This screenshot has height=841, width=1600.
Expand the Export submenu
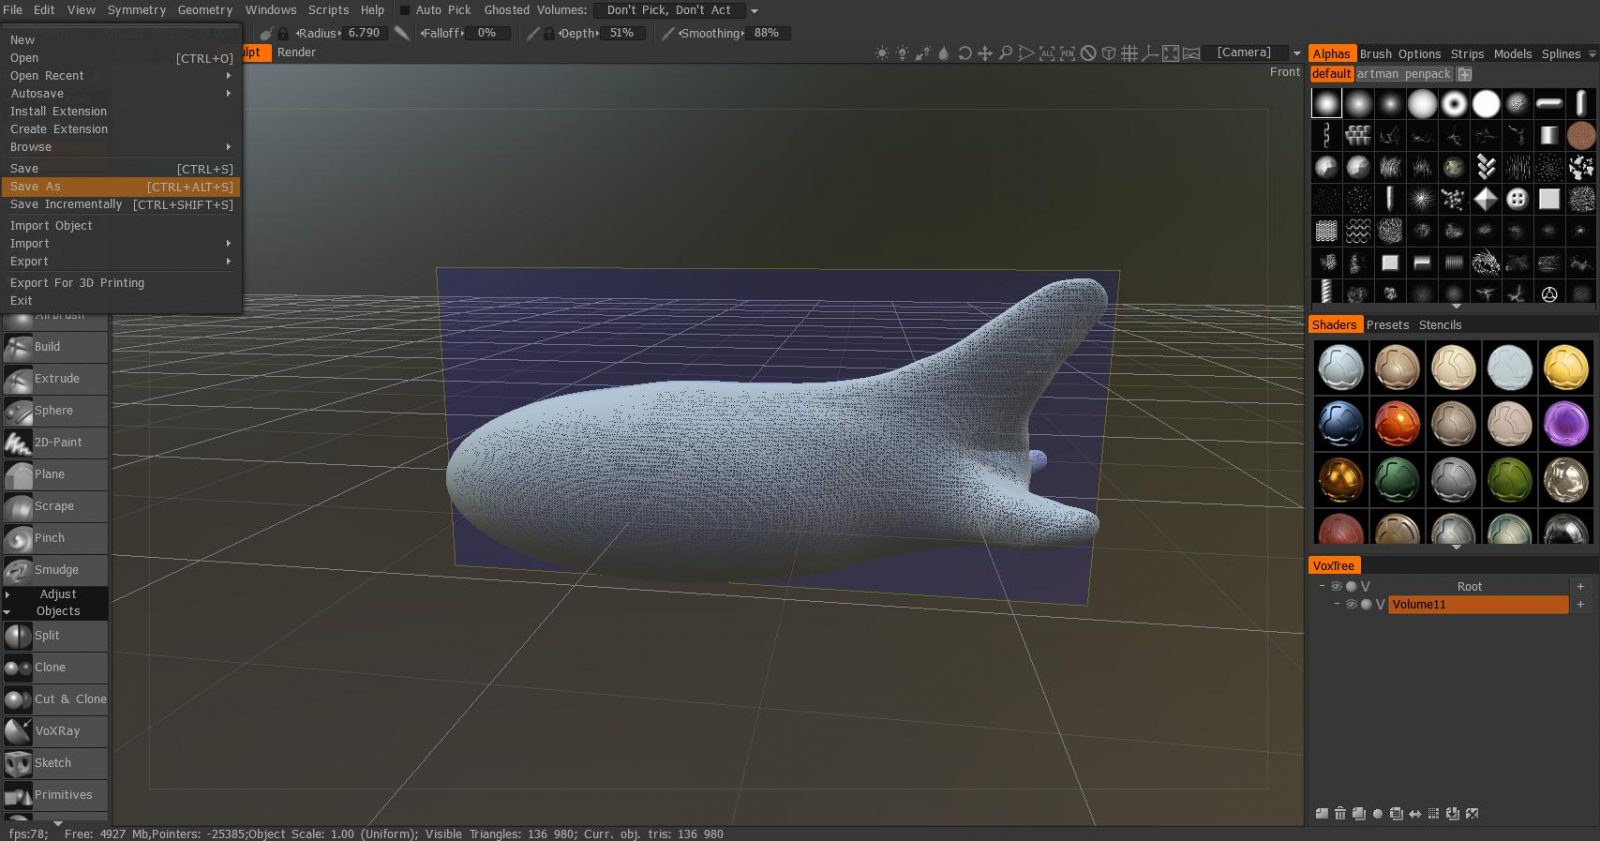[228, 262]
